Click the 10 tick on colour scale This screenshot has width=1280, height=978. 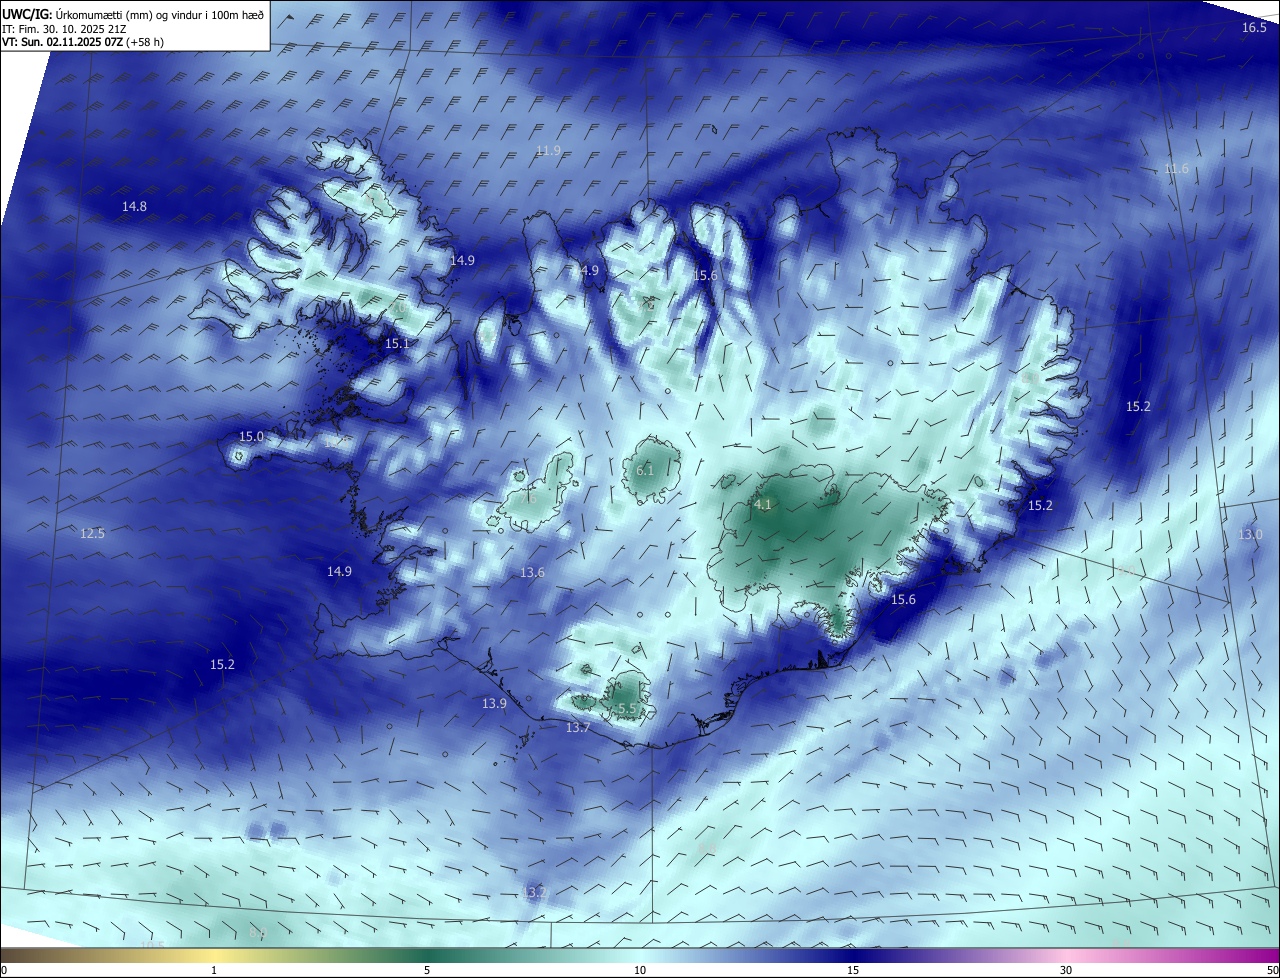click(x=640, y=971)
